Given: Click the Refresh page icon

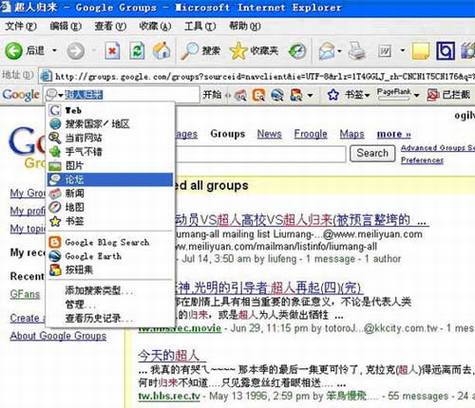Looking at the screenshot, I should [x=136, y=51].
